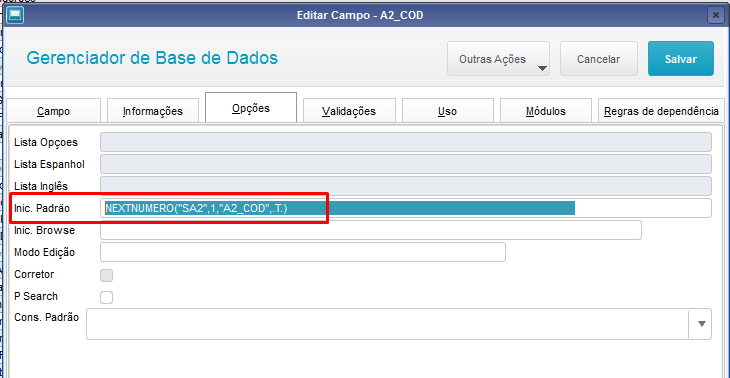
Task: Click the Gerenciador de Base de Dados heading
Action: point(152,58)
